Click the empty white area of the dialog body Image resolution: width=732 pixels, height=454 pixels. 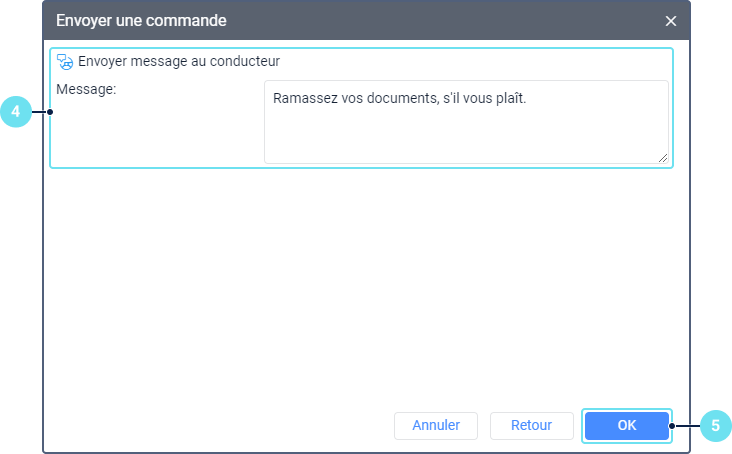[x=366, y=280]
